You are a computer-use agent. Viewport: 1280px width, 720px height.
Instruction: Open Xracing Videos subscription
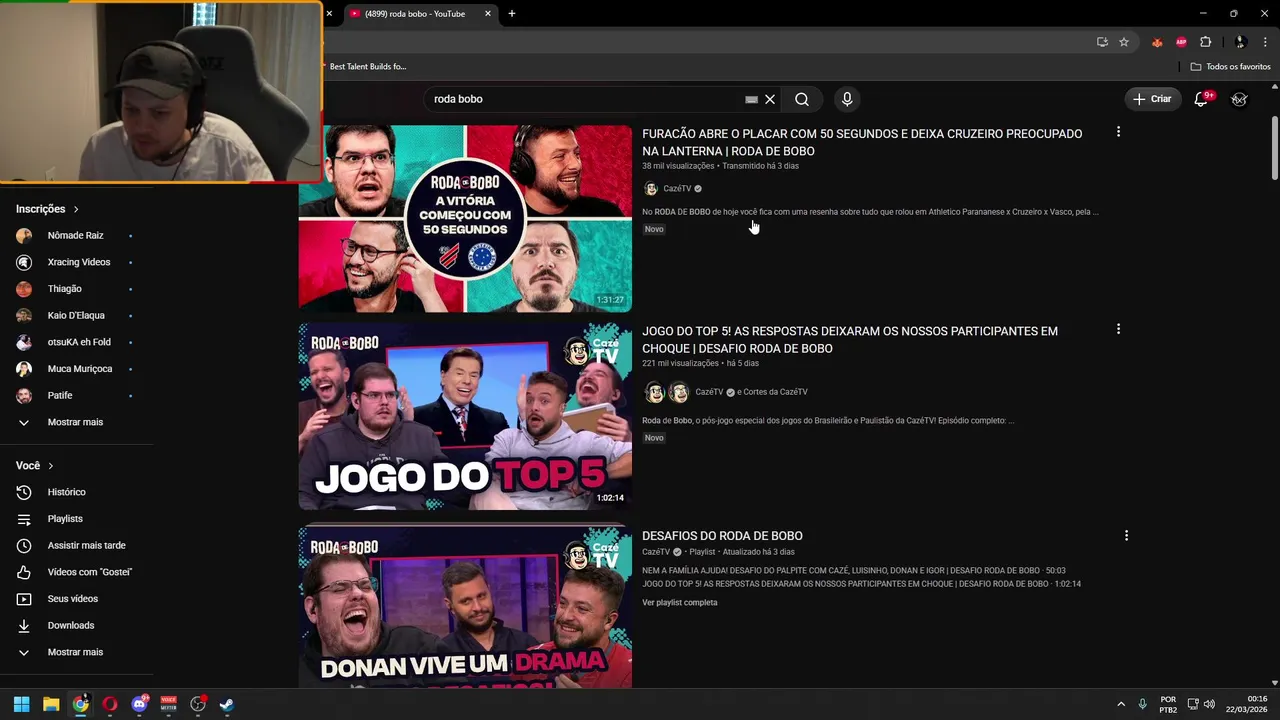(x=78, y=262)
